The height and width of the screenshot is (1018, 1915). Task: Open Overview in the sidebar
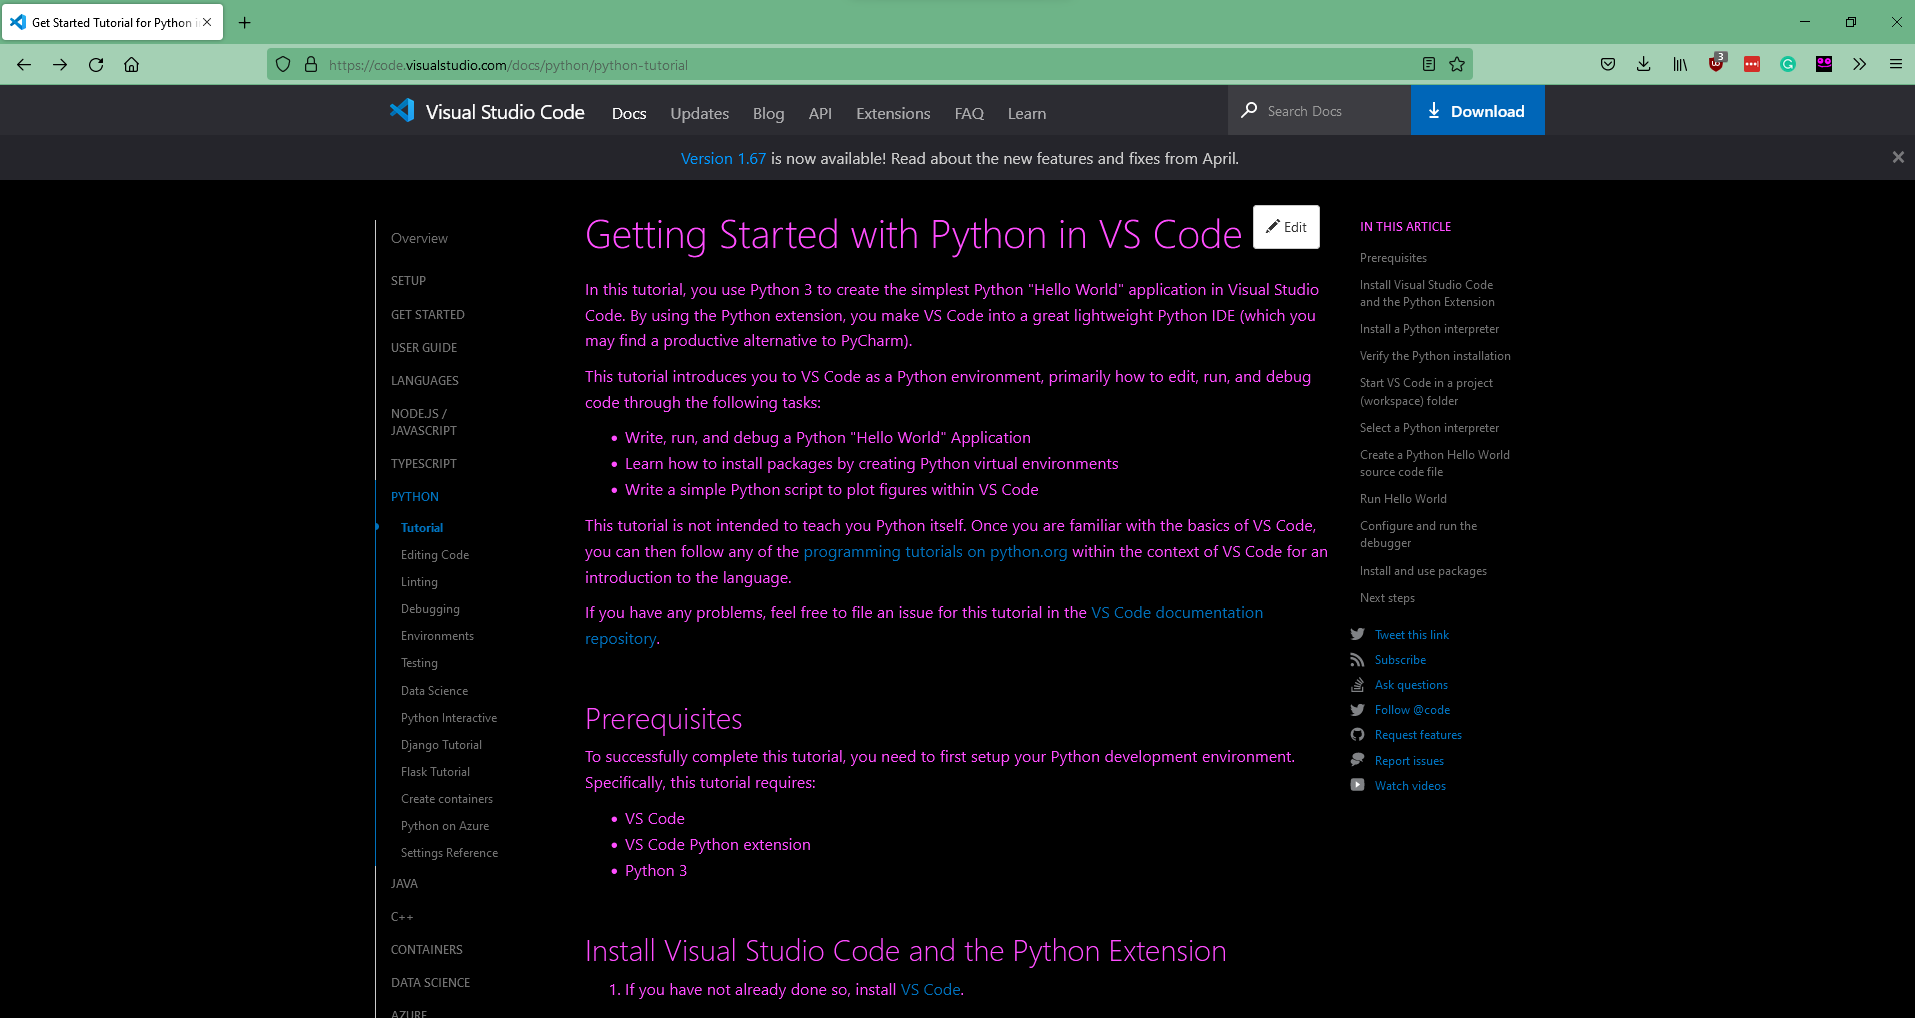click(x=419, y=238)
